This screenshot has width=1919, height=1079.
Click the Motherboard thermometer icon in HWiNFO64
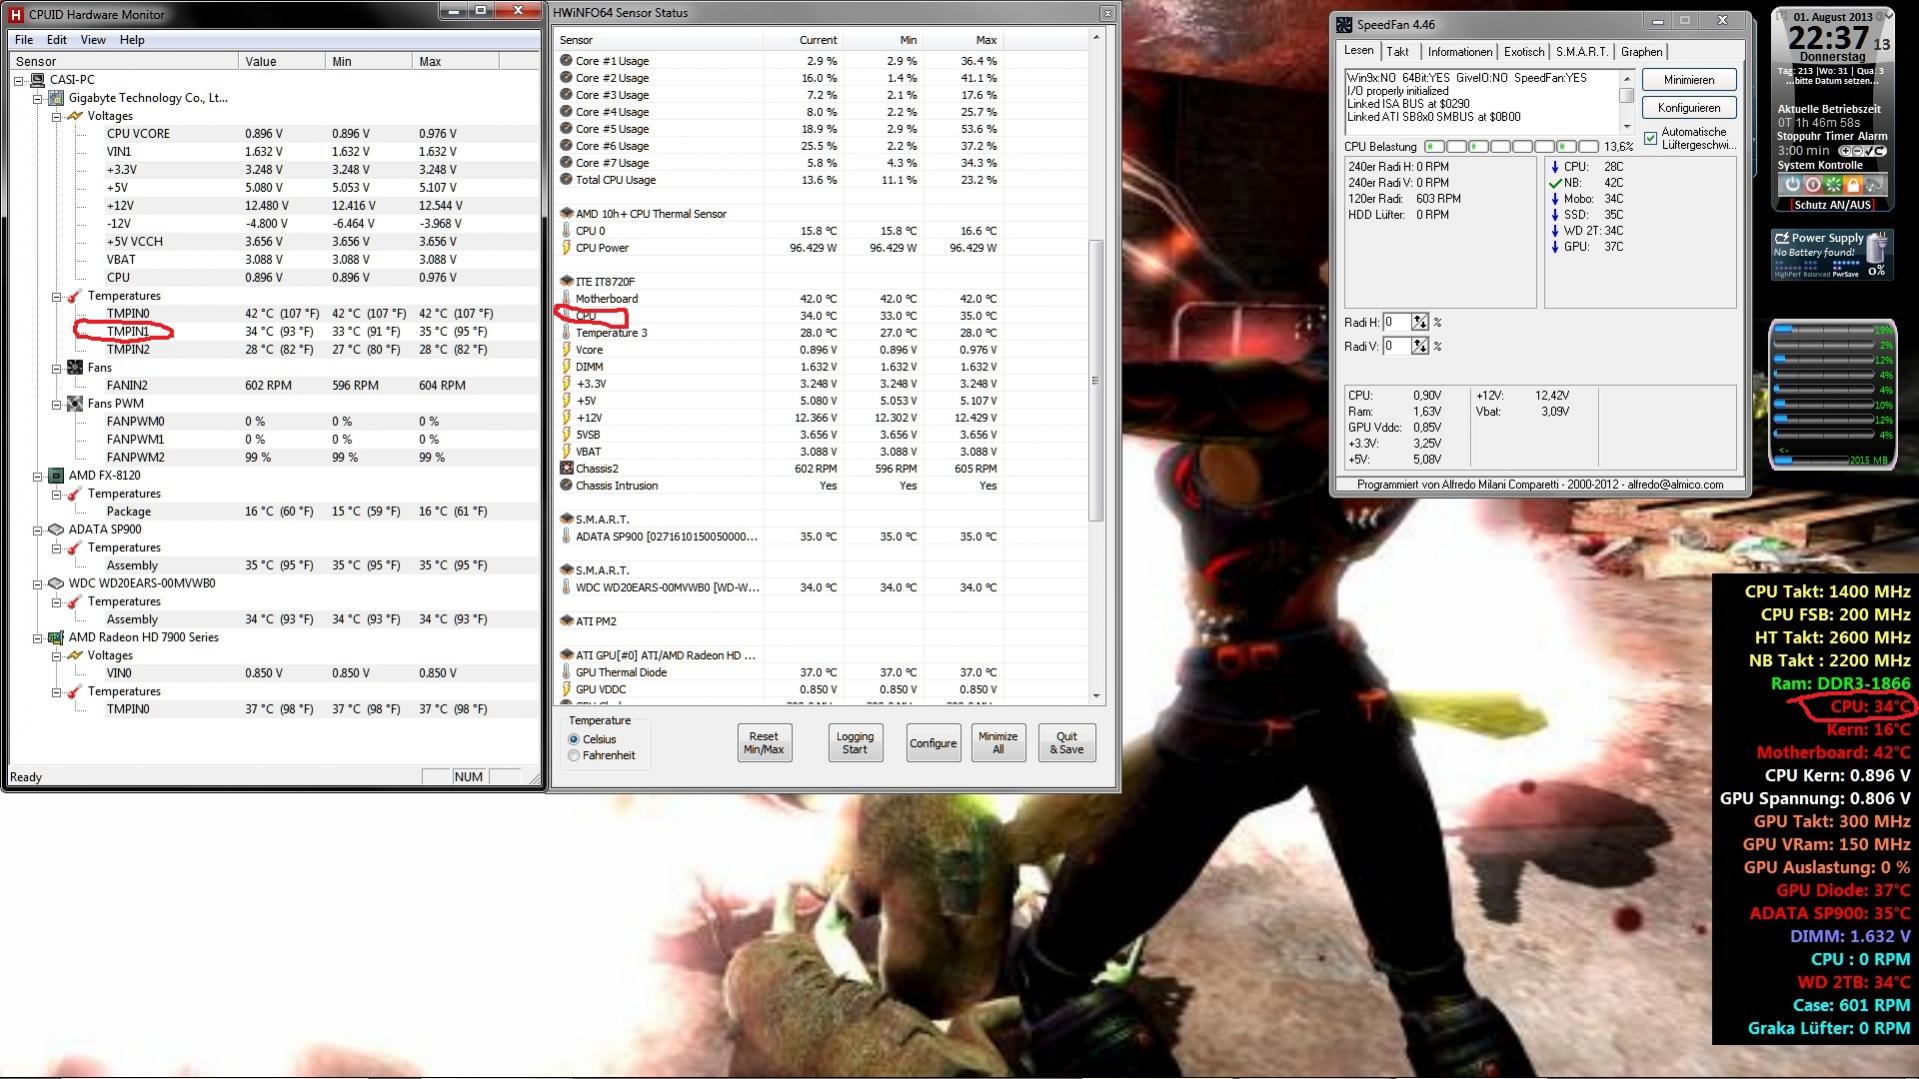(567, 299)
